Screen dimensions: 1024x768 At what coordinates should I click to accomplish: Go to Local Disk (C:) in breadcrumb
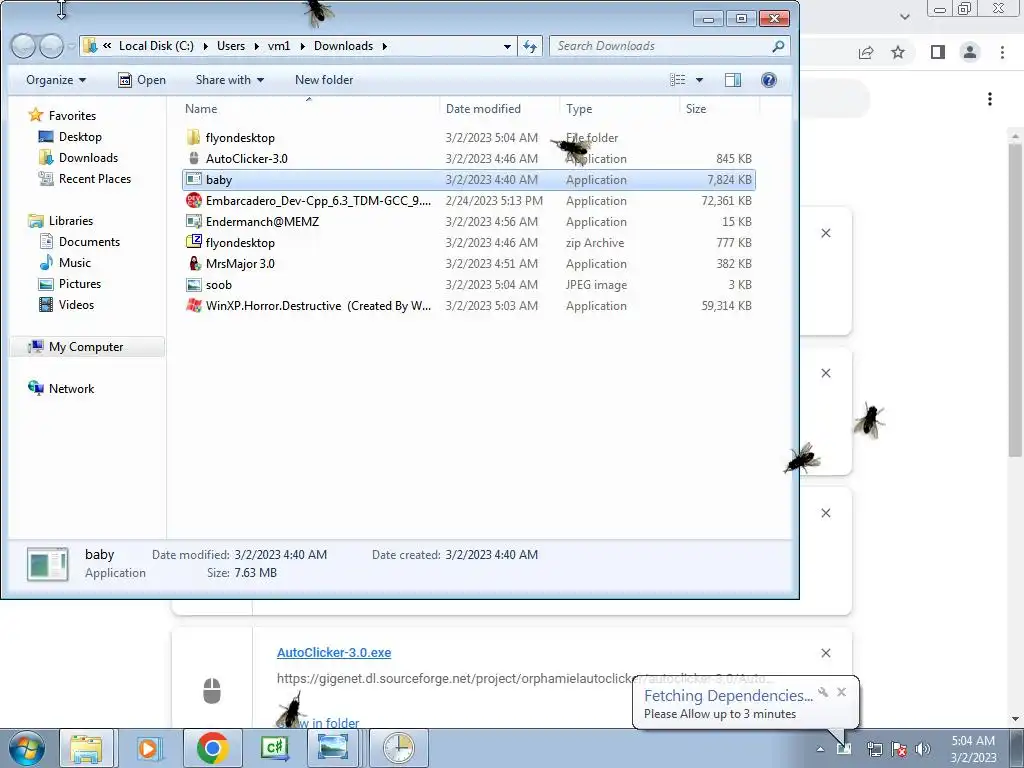click(156, 46)
